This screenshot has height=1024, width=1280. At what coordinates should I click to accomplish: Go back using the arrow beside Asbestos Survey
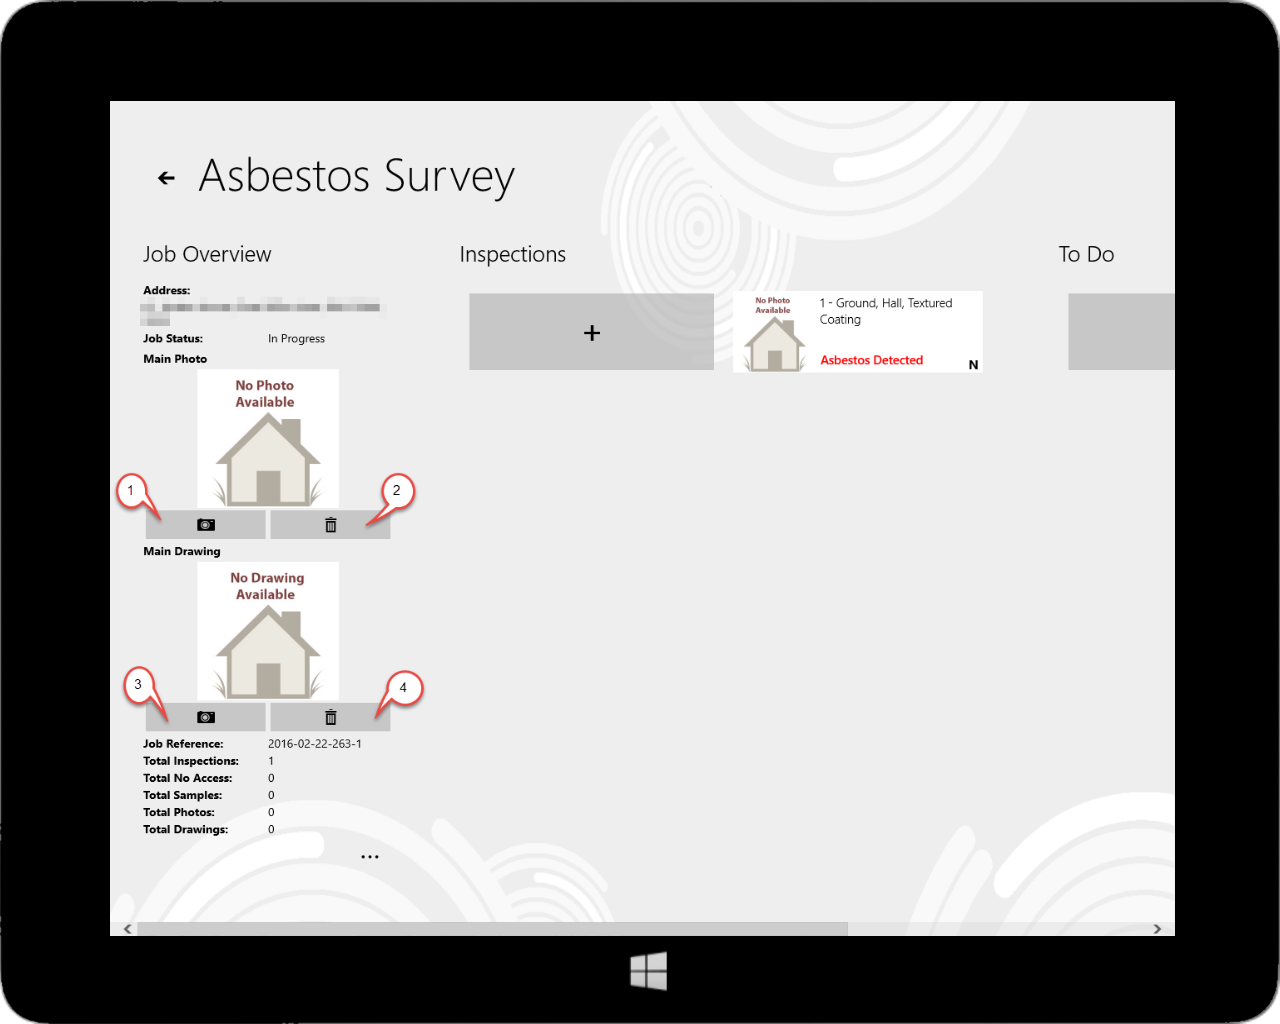166,178
